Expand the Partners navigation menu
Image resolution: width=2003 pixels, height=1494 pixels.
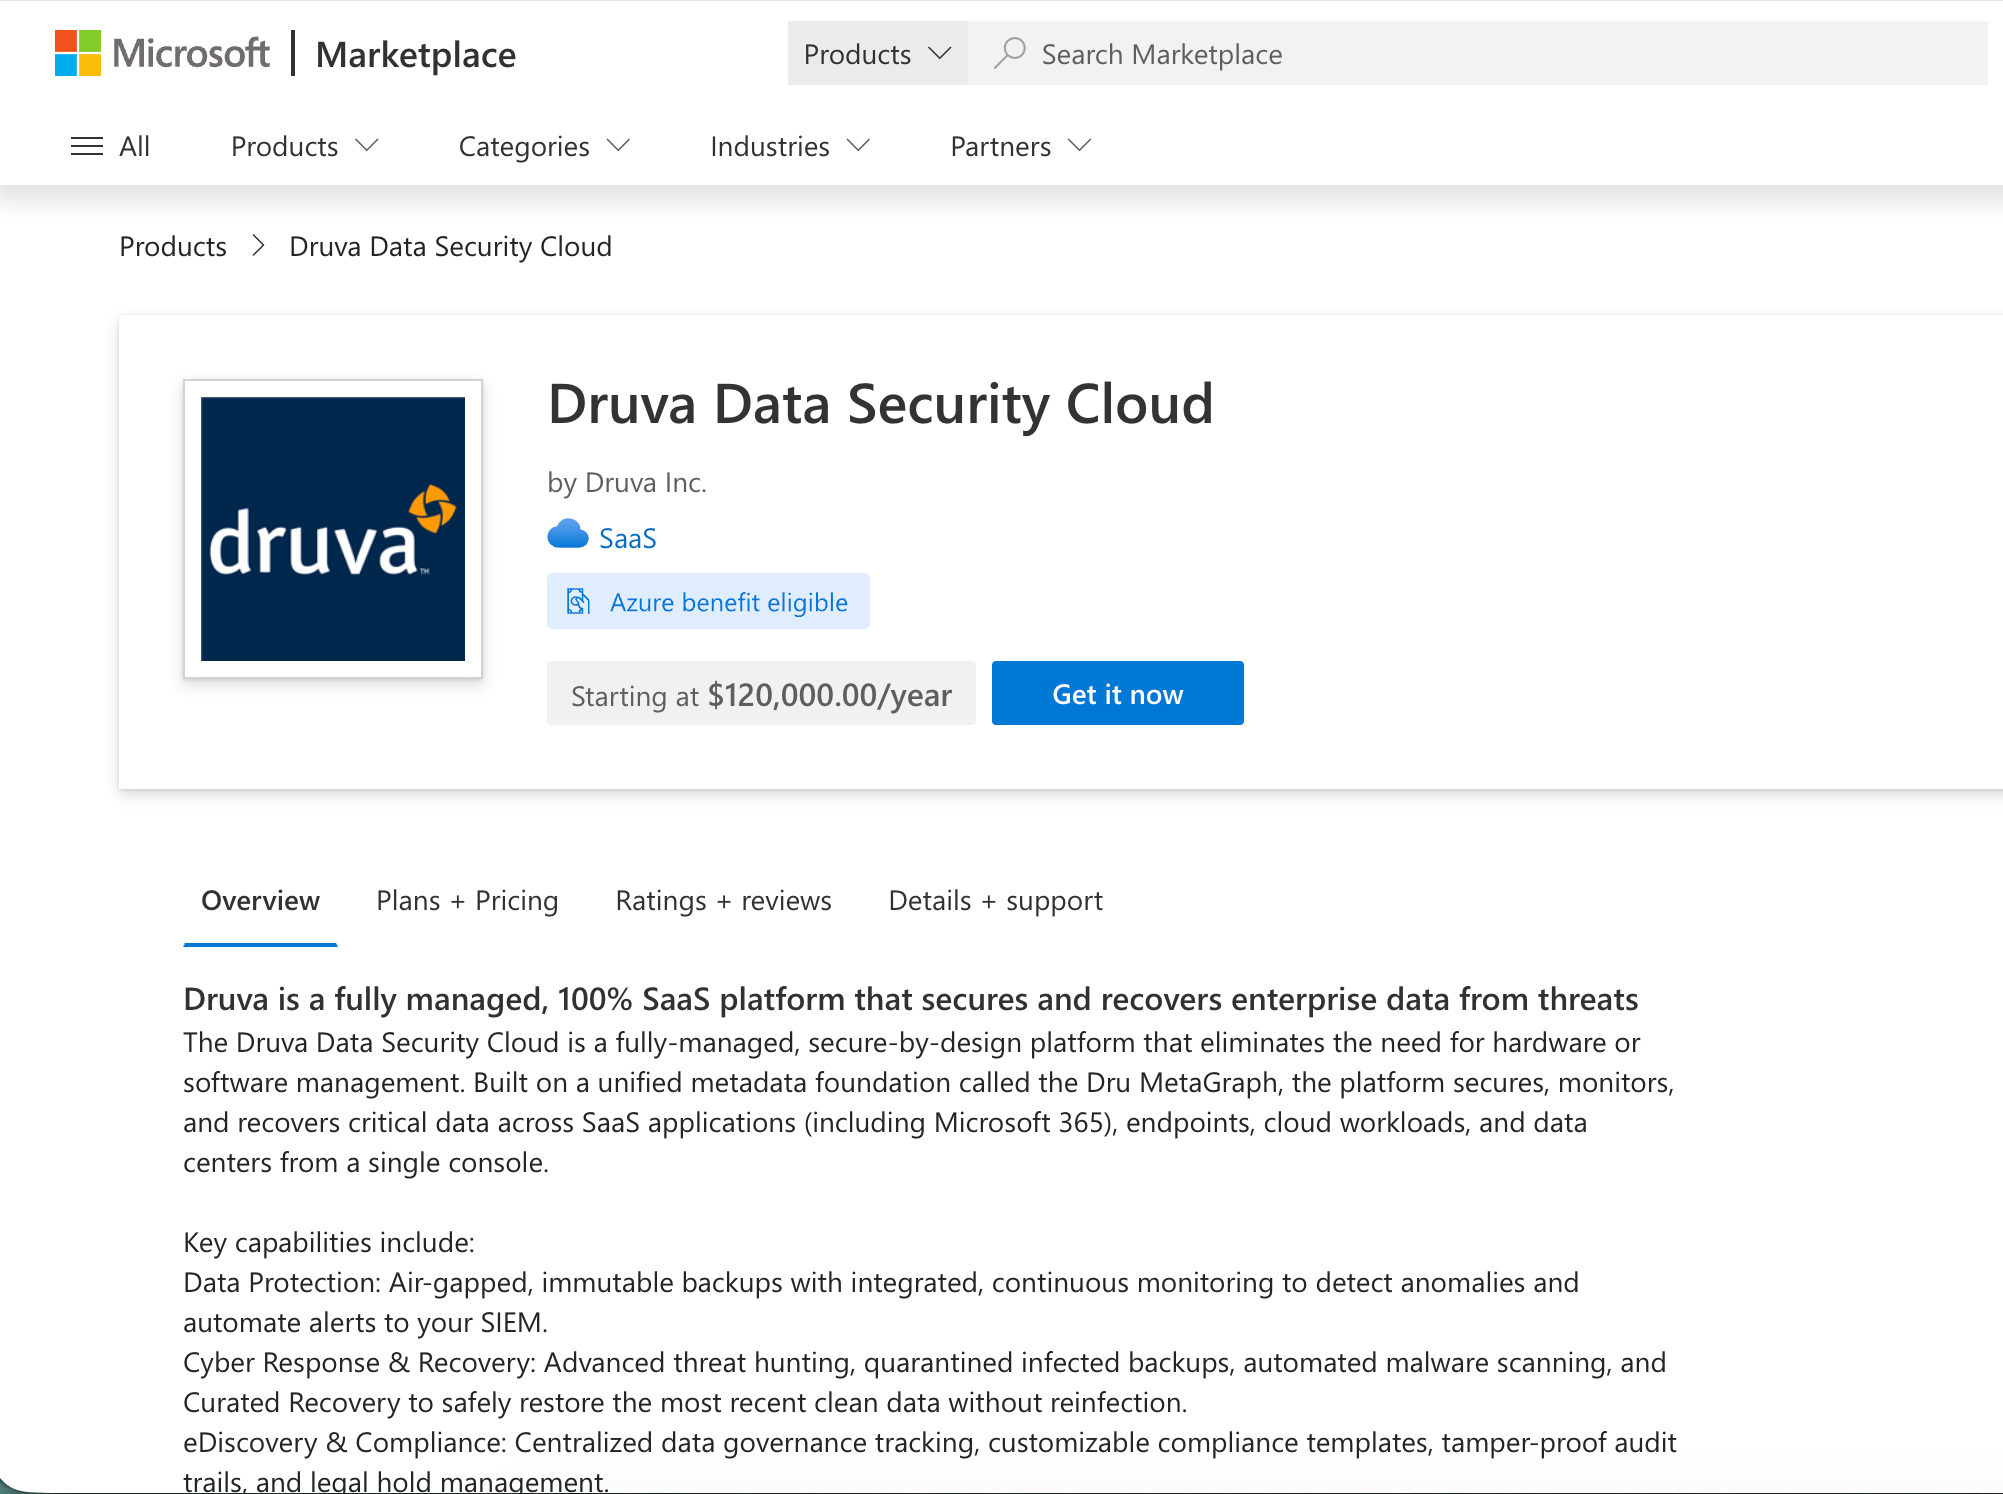1020,146
